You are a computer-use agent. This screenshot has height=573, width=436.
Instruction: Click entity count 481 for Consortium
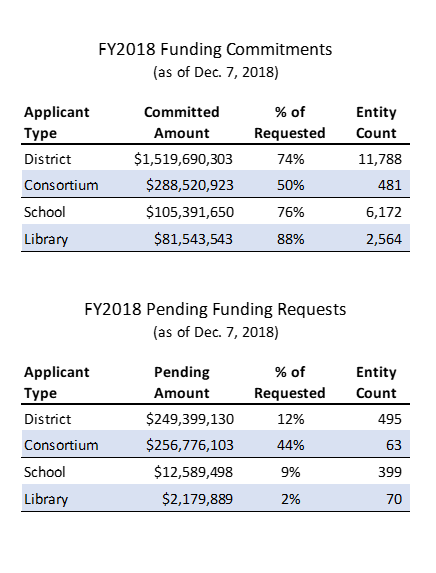390,185
